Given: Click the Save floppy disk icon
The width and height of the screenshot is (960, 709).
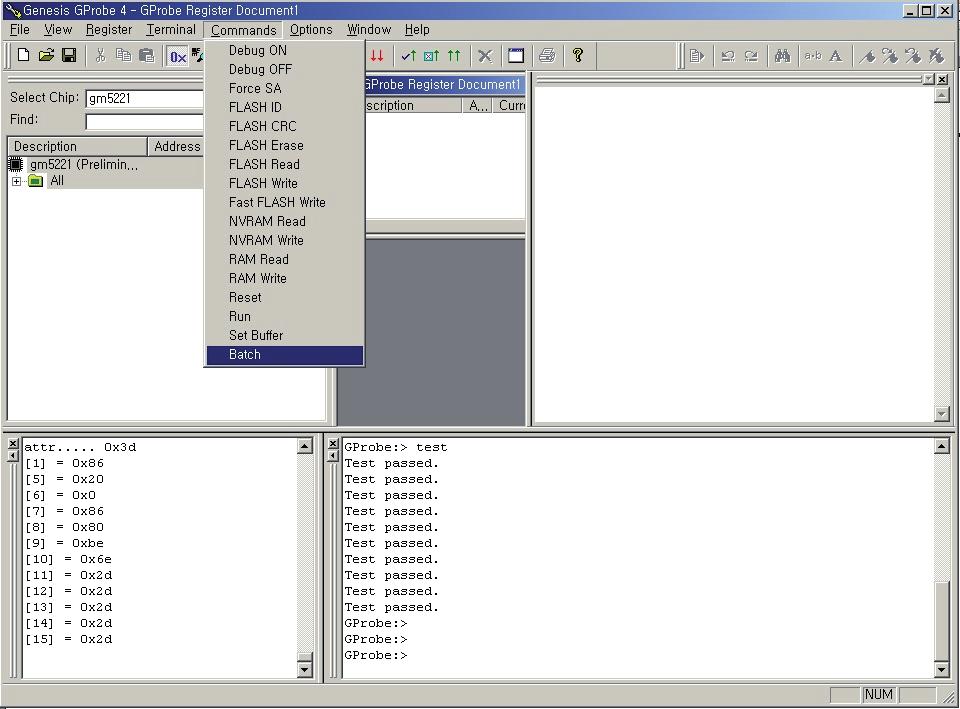Looking at the screenshot, I should tap(69, 55).
